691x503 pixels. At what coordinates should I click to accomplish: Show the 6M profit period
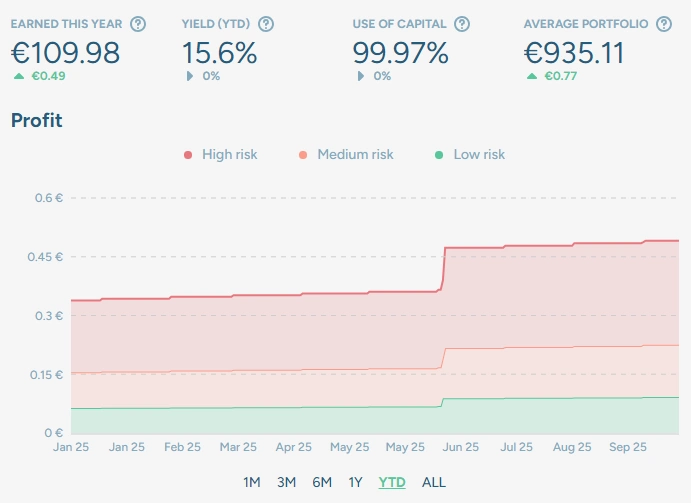coord(321,482)
